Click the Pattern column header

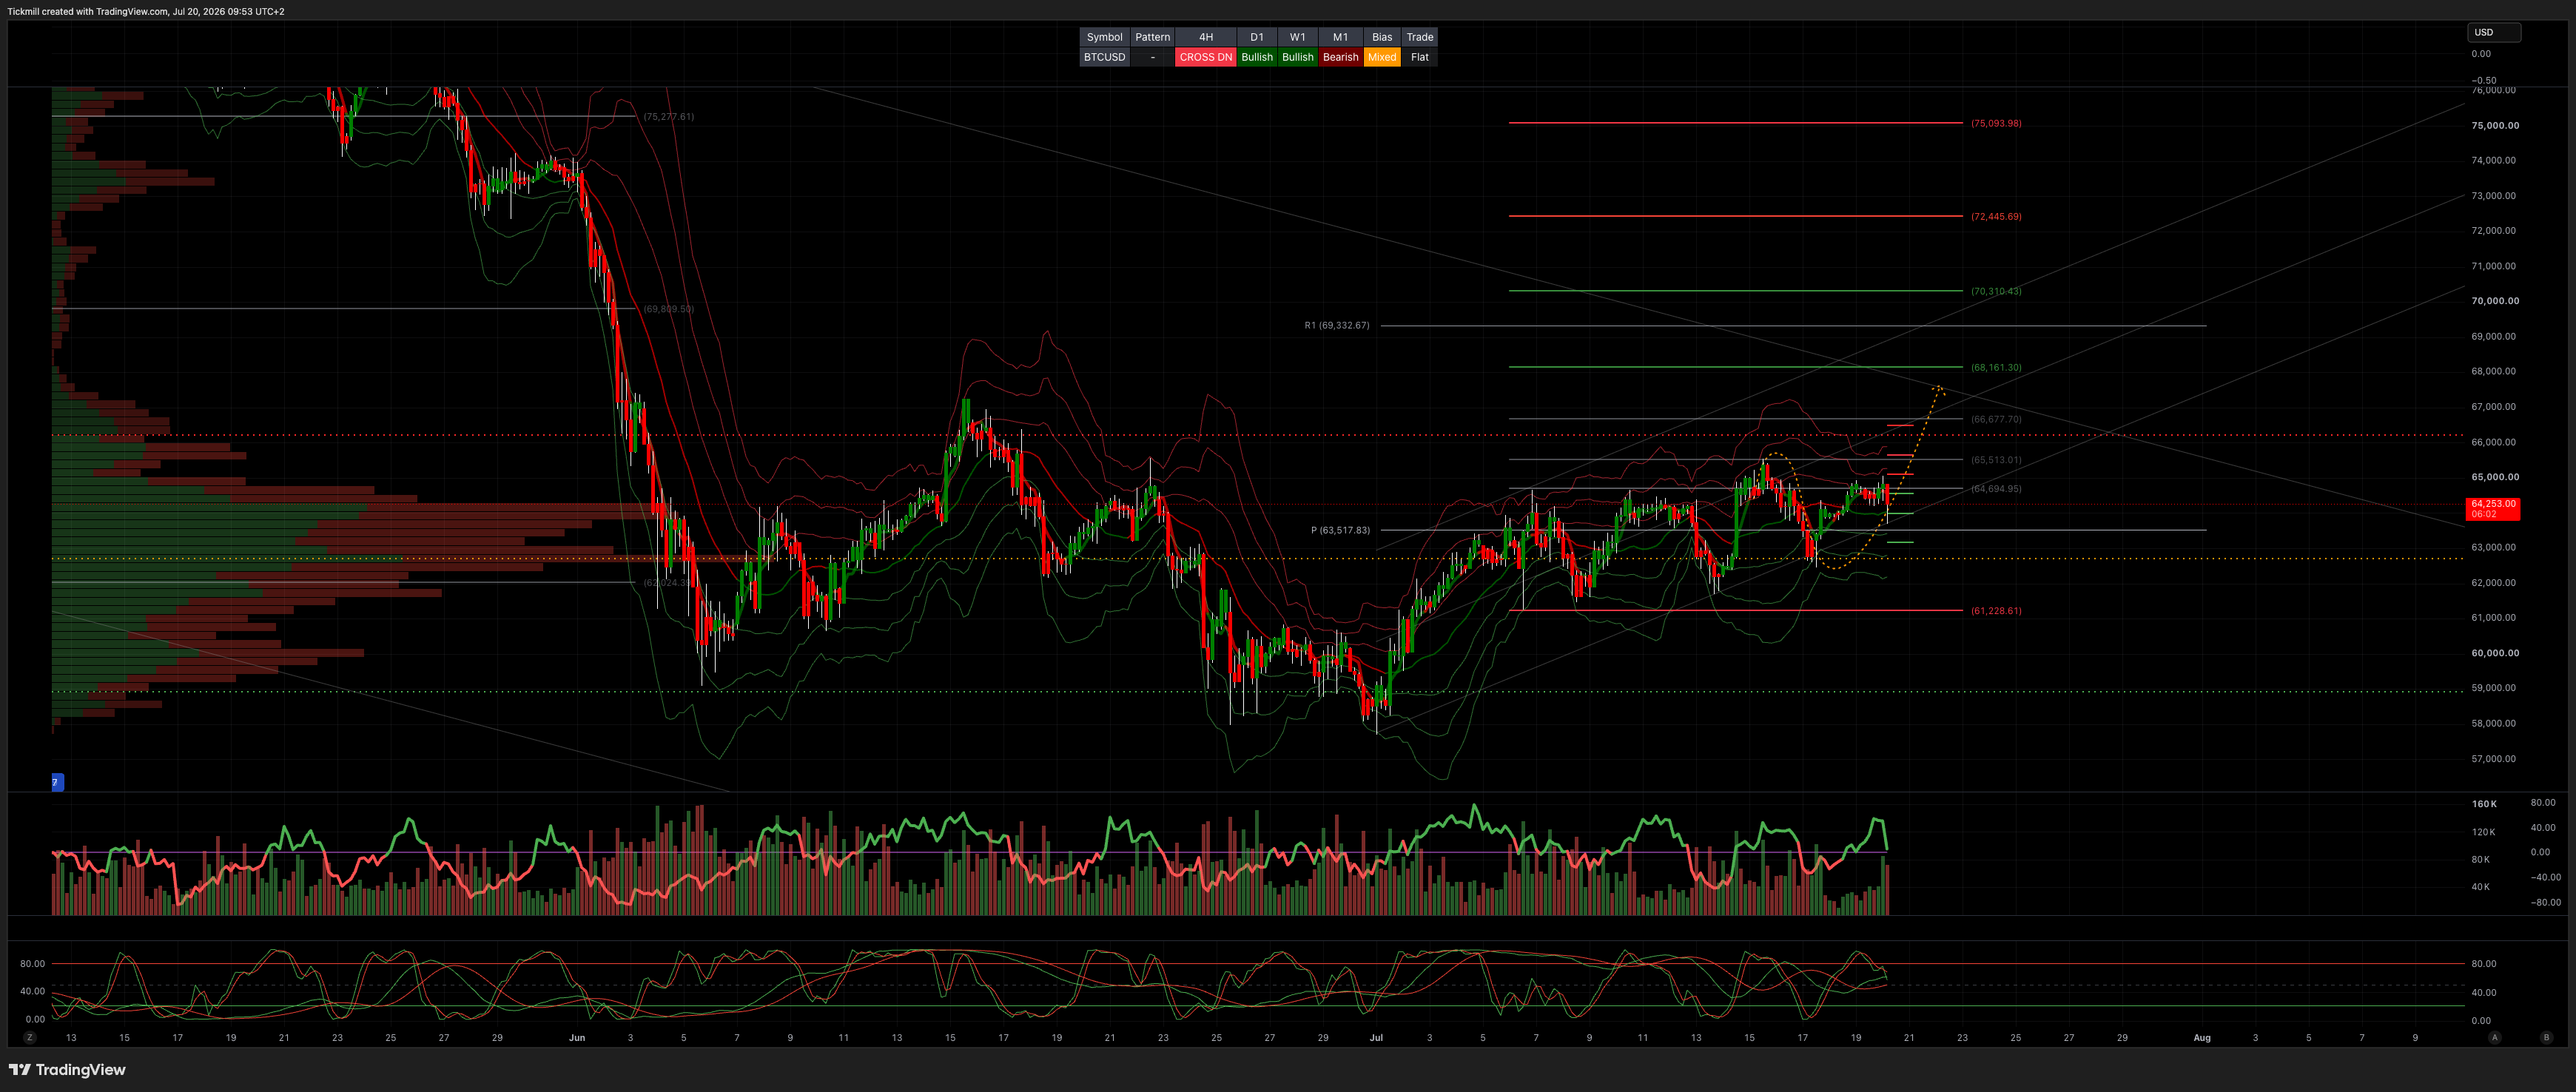point(1152,37)
